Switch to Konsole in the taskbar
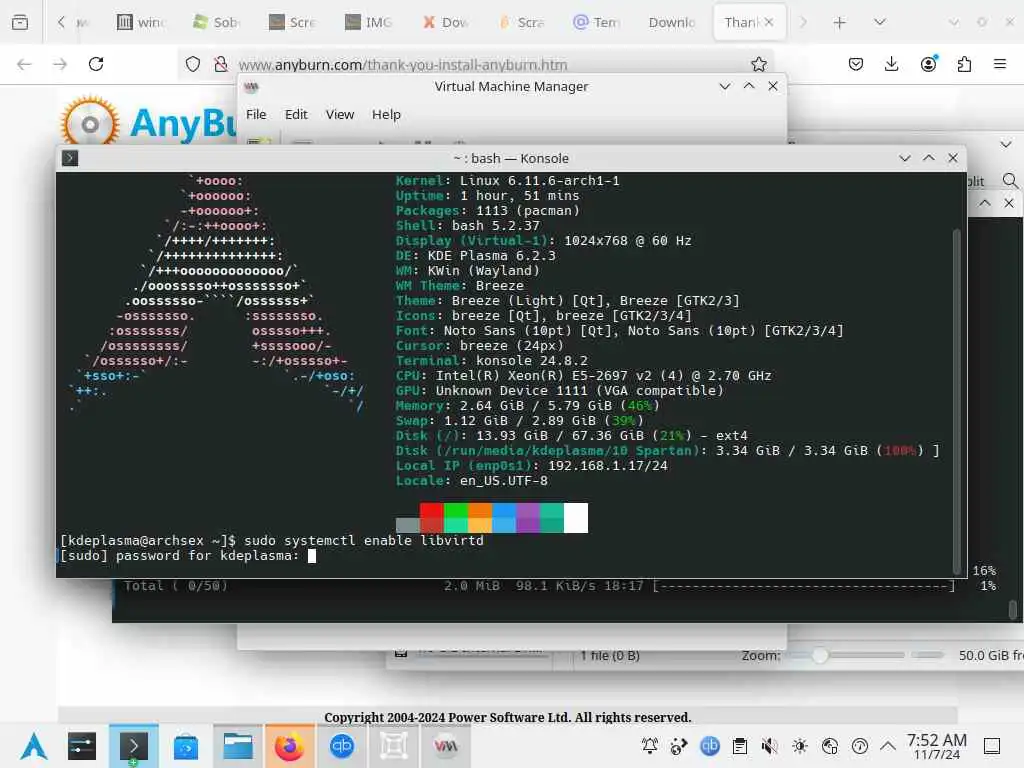Image resolution: width=1024 pixels, height=768 pixels. [x=133, y=746]
